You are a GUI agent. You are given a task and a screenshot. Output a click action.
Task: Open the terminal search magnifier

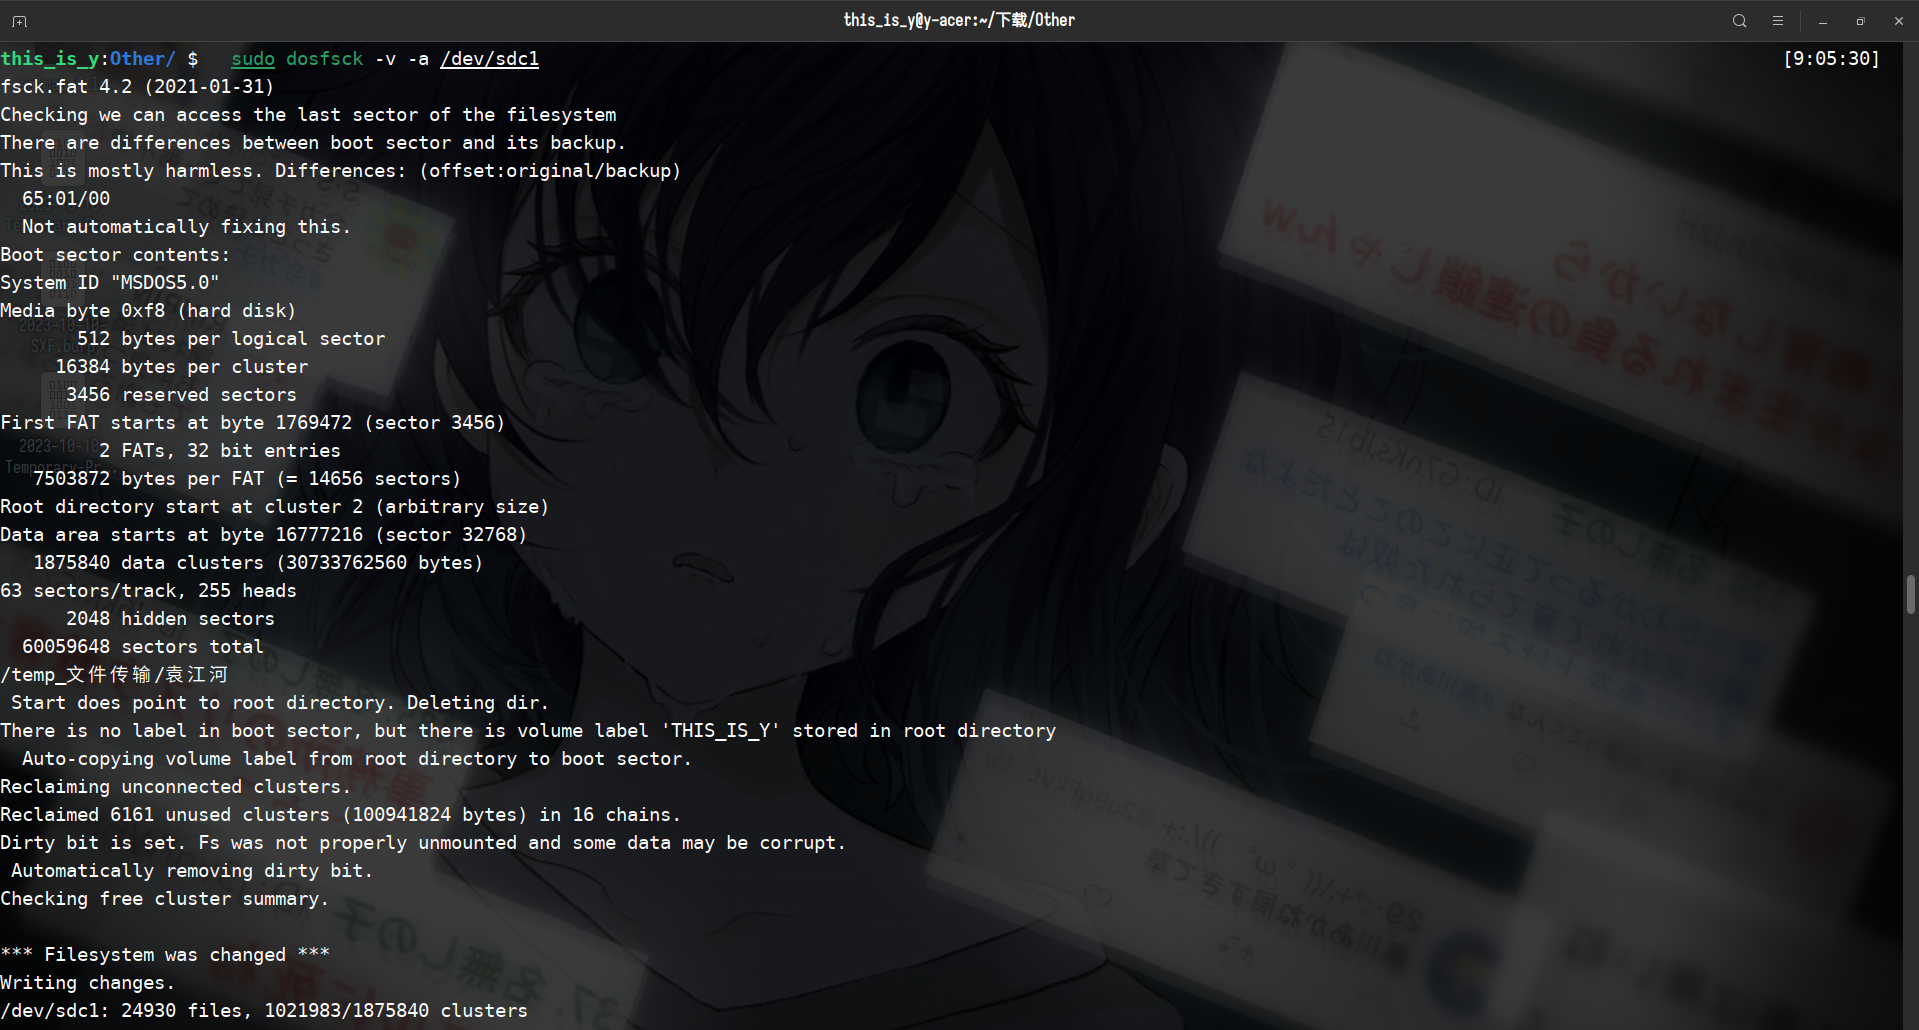click(x=1740, y=21)
